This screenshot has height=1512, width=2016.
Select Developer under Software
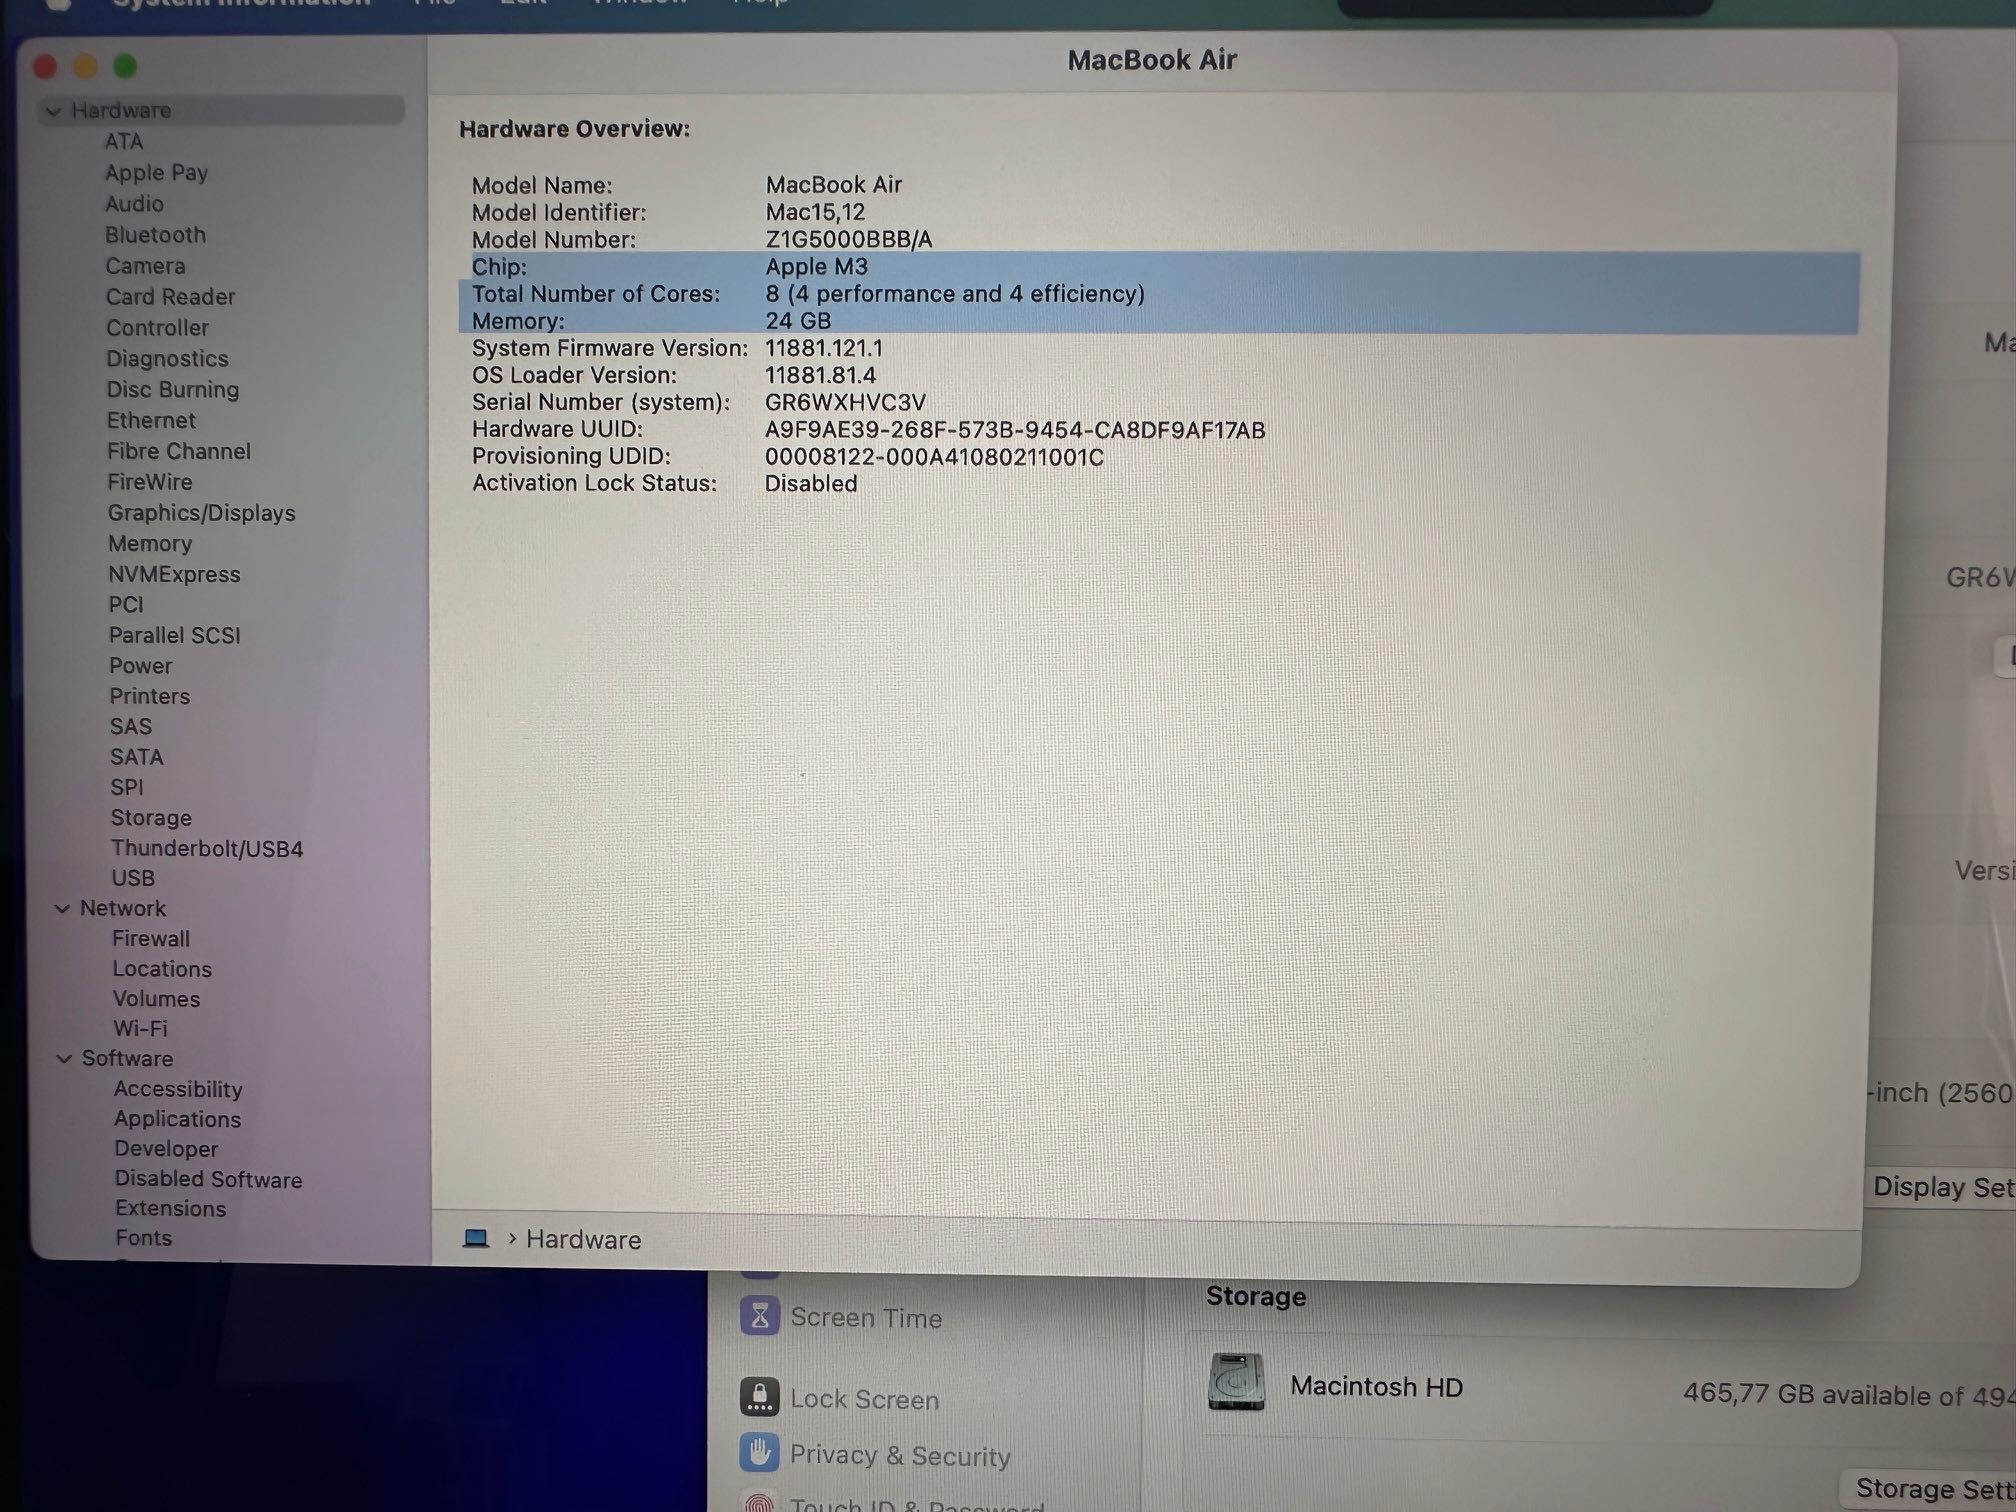tap(165, 1149)
